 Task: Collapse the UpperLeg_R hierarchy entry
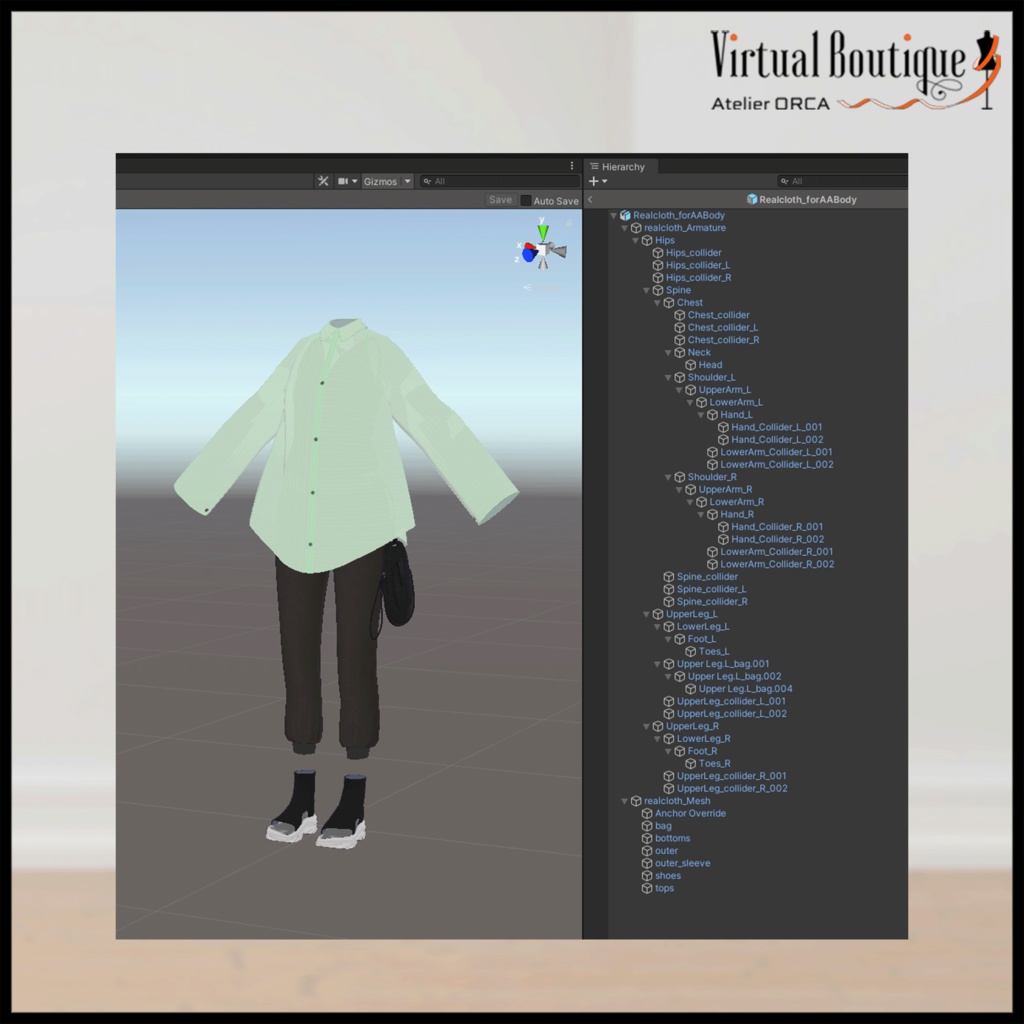[645, 726]
